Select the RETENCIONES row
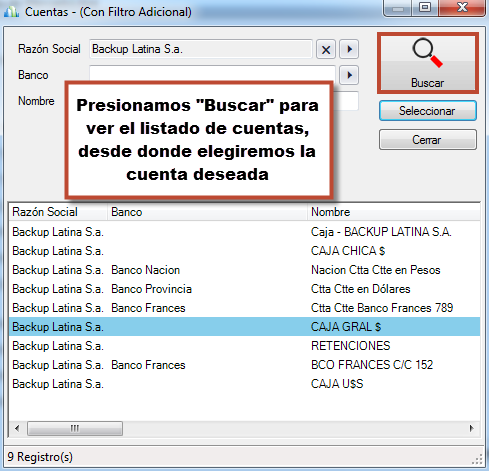Viewport: 489px width, 471px height. pyautogui.click(x=245, y=346)
